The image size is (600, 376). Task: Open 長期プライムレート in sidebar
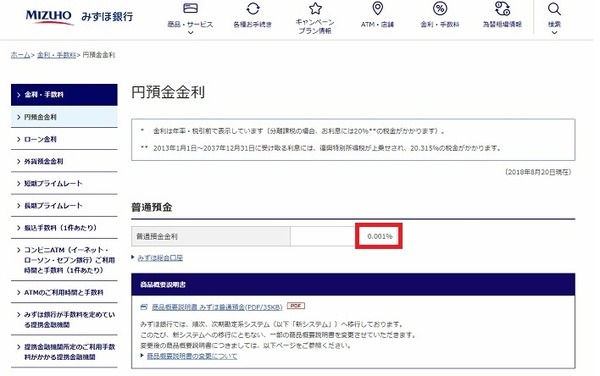(x=64, y=206)
